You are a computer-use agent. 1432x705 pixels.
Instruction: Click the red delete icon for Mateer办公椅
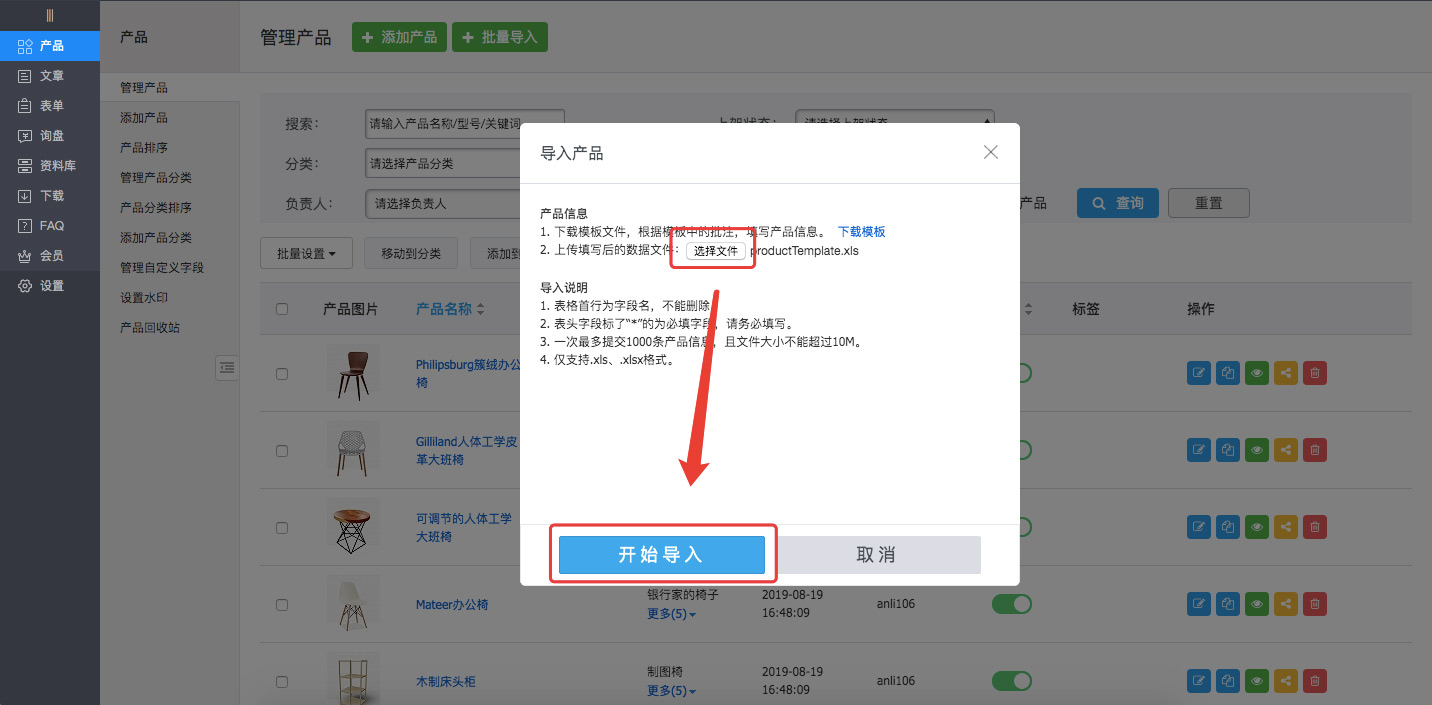pyautogui.click(x=1315, y=604)
